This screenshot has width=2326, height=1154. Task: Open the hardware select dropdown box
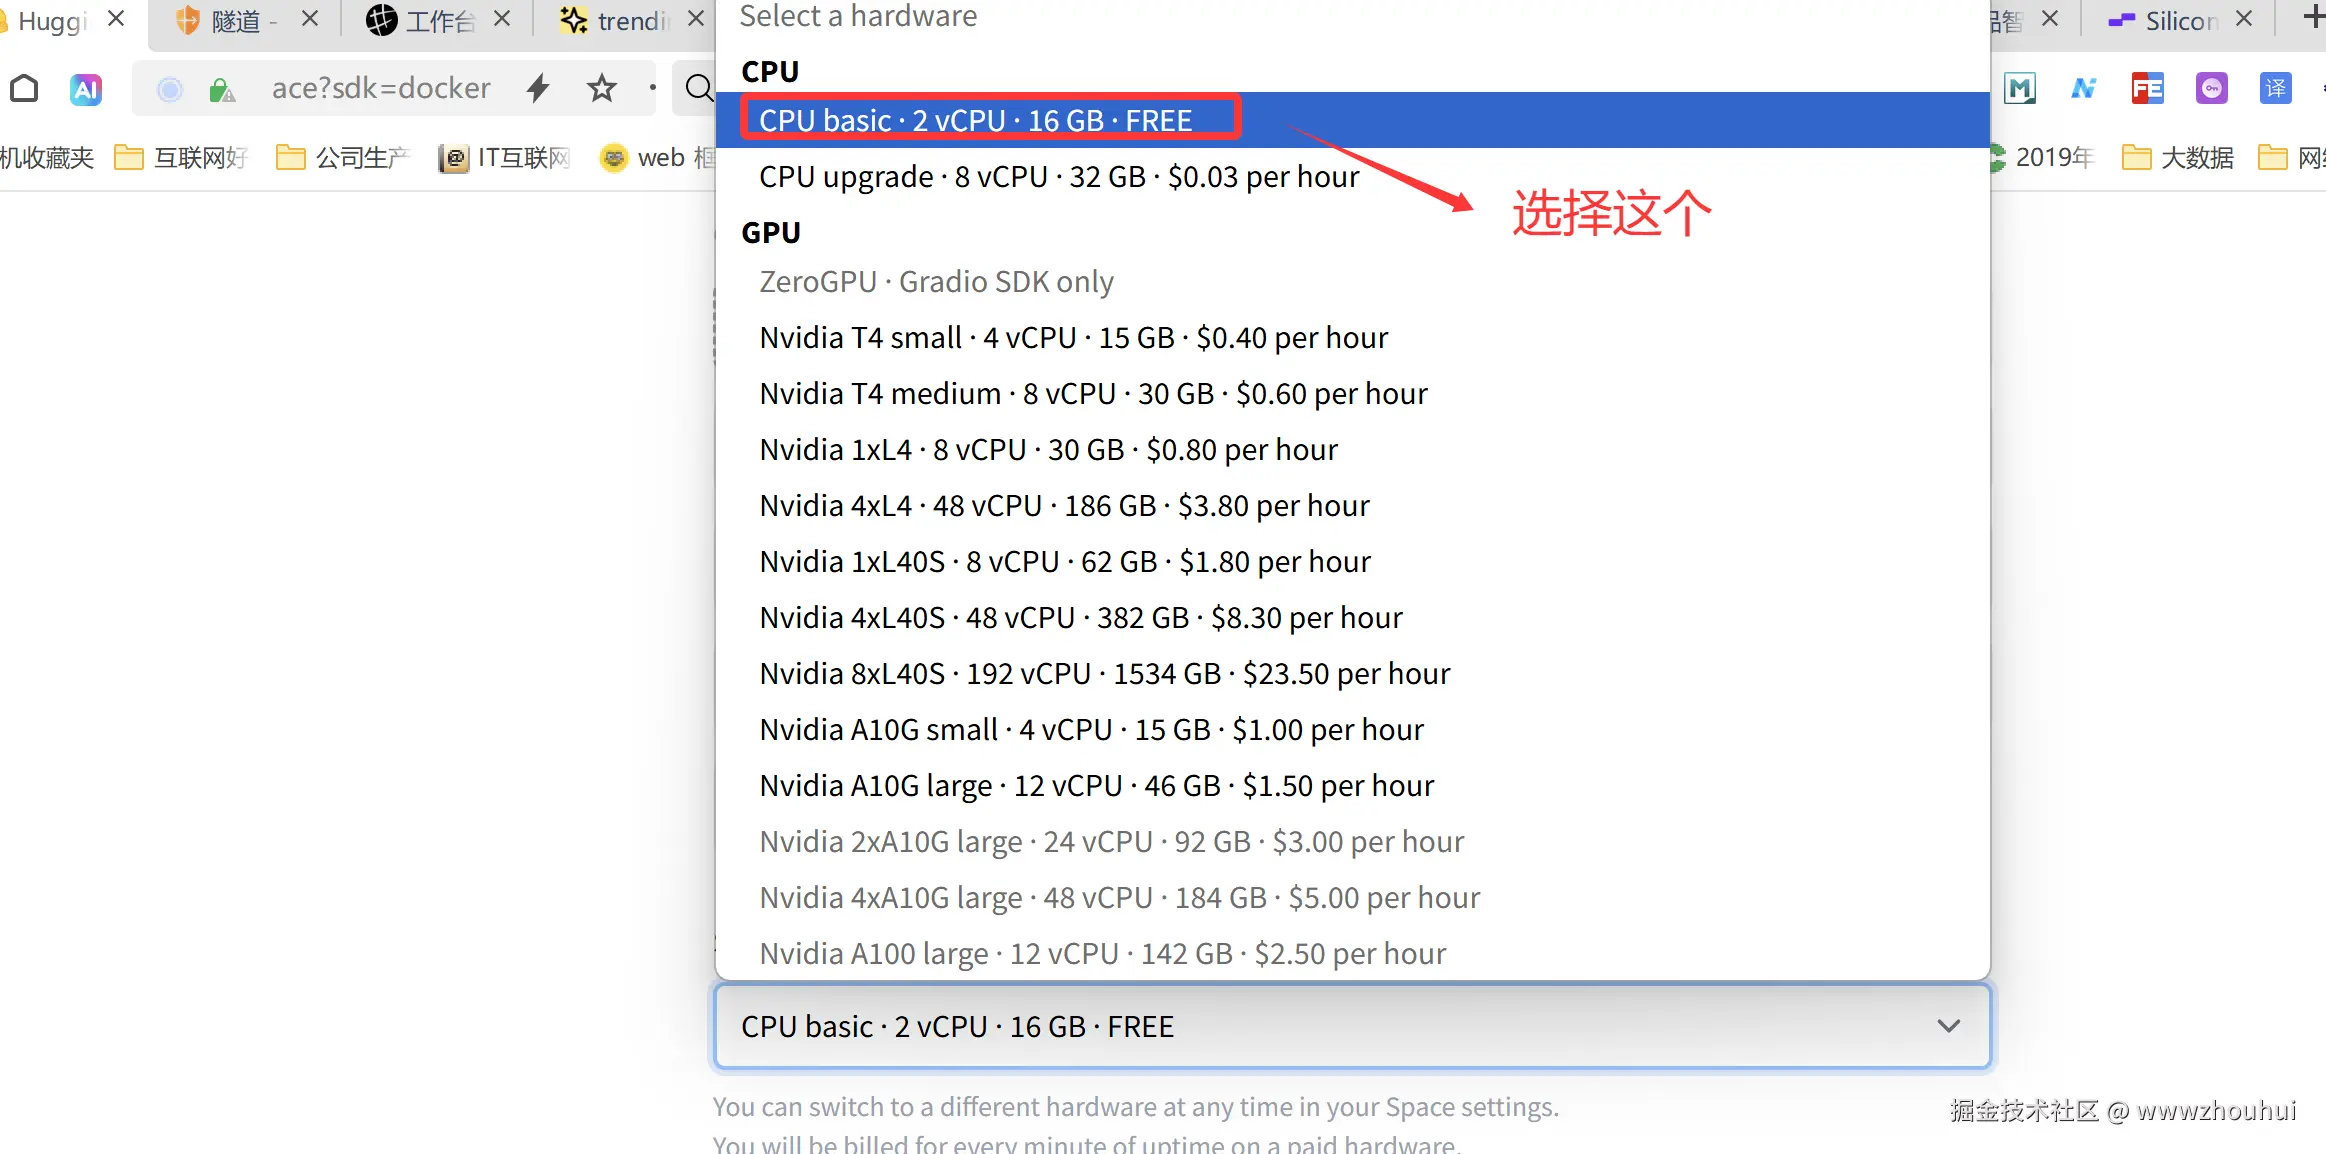(1352, 1027)
